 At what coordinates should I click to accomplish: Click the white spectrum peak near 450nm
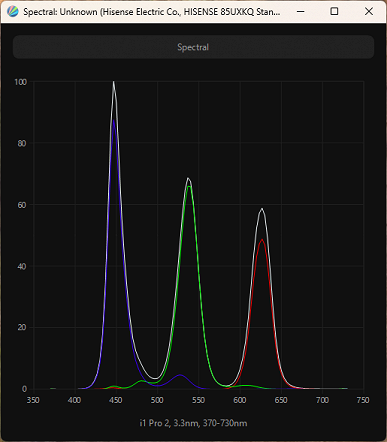point(114,82)
